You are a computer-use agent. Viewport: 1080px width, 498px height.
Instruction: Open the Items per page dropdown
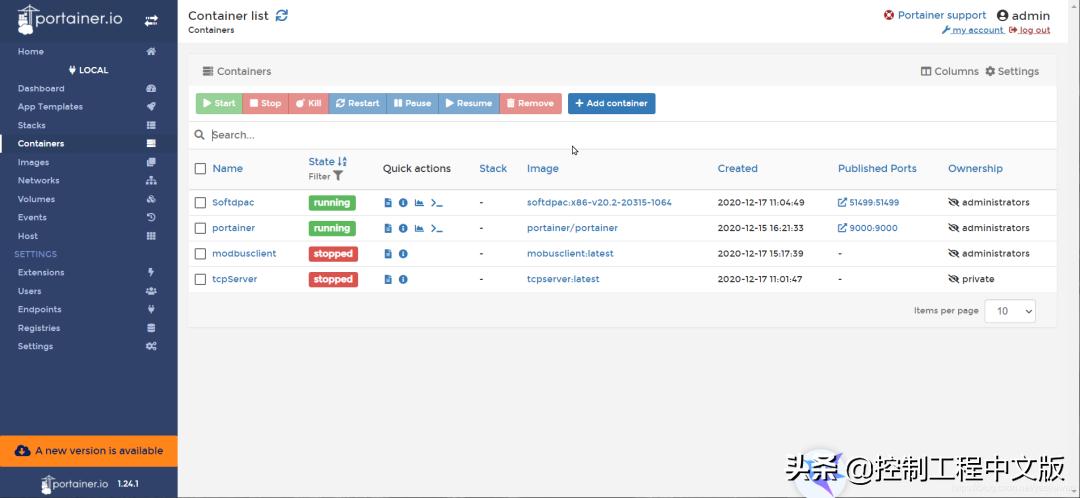click(1010, 311)
